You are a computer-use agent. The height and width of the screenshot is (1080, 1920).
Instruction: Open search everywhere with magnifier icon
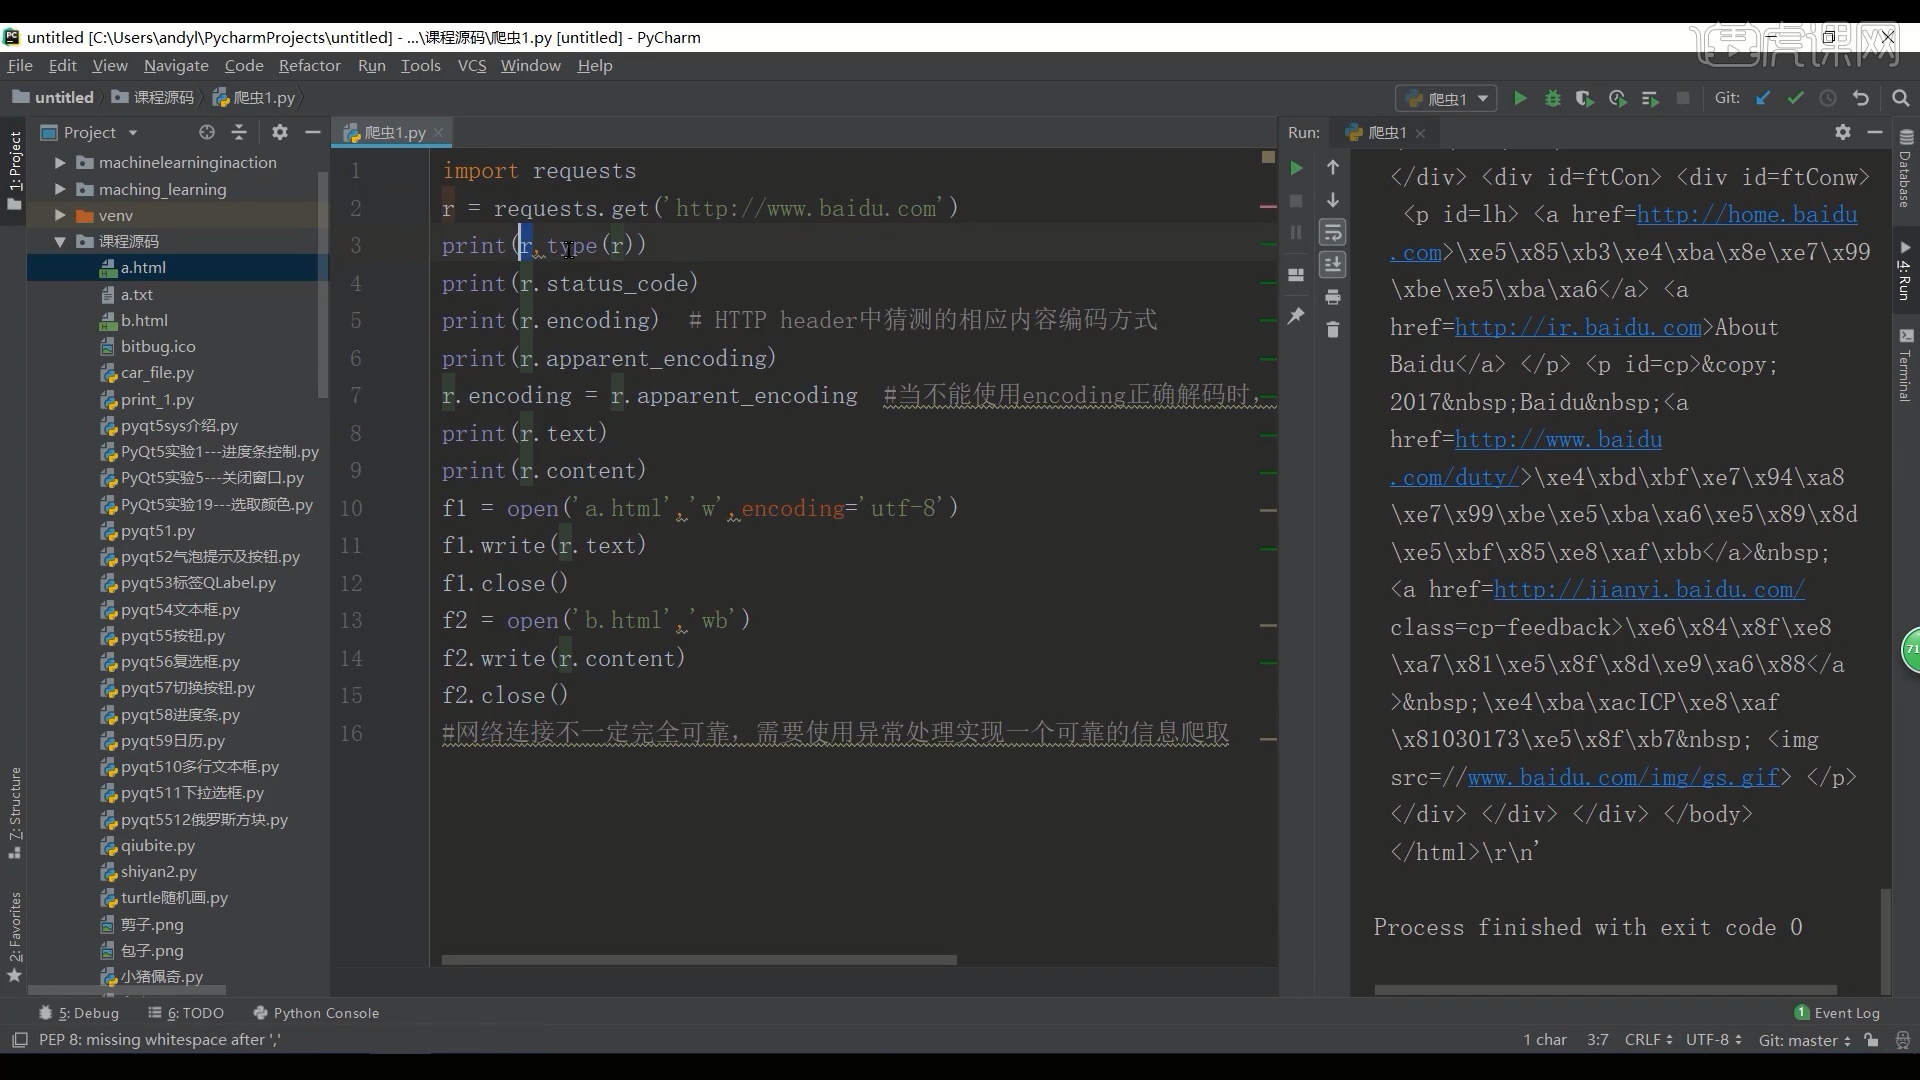pyautogui.click(x=1901, y=99)
